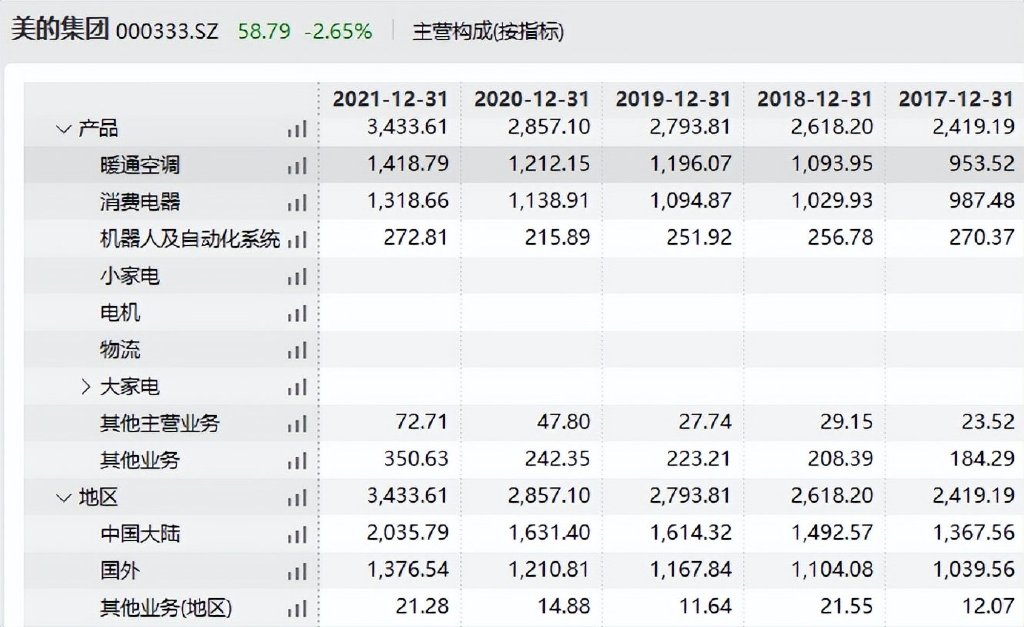
Task: Open the 小家电 row chart icon
Action: coord(296,277)
